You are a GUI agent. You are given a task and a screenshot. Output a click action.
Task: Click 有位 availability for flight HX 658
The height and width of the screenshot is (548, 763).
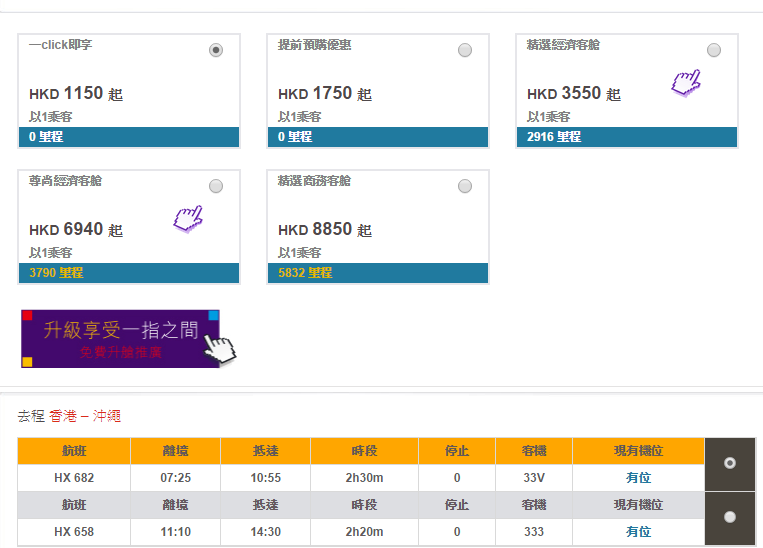(638, 532)
